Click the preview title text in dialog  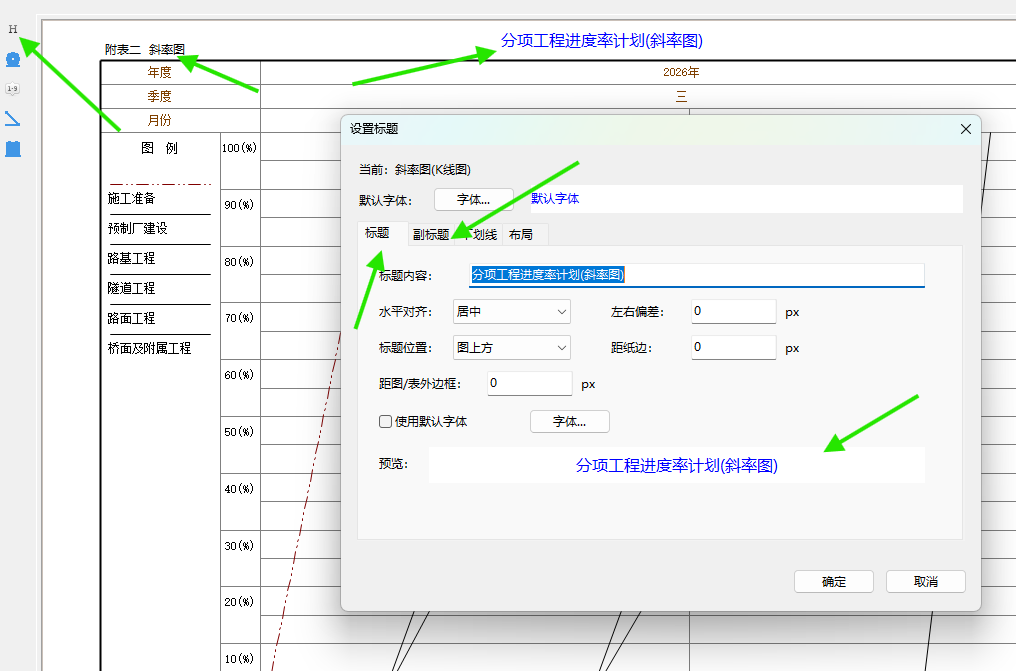(x=676, y=466)
